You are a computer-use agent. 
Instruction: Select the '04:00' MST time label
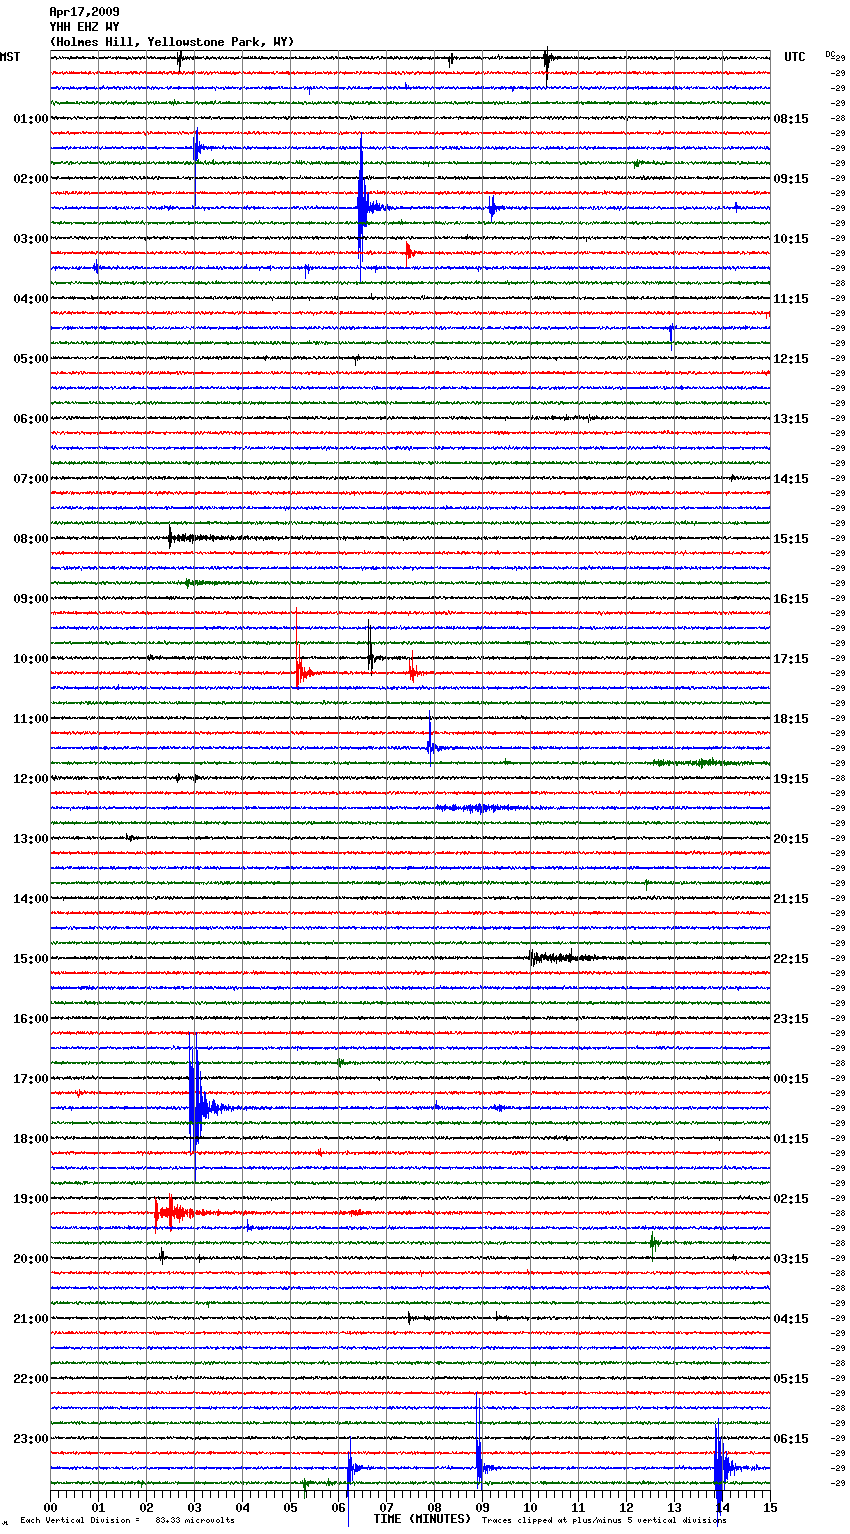(31, 299)
